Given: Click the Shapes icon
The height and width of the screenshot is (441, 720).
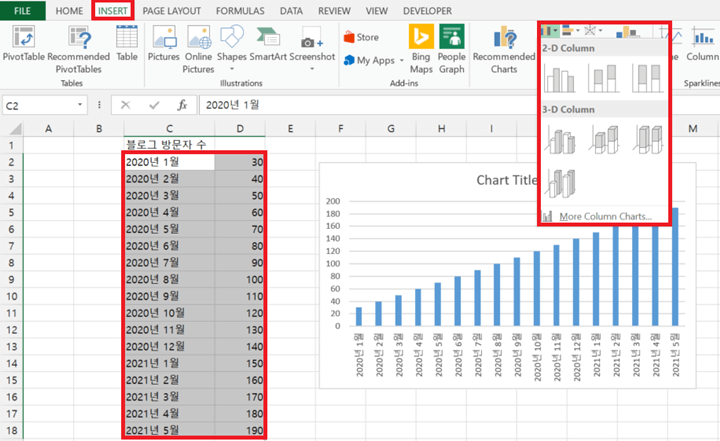Looking at the screenshot, I should (x=231, y=37).
